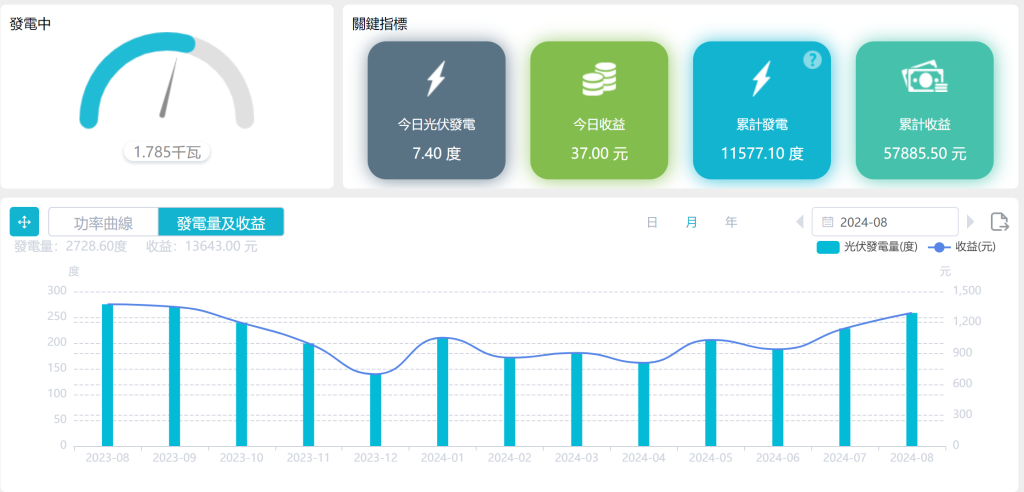Screen dimensions: 1024x492
Task: Open the 今日收益 card
Action: [x=599, y=110]
